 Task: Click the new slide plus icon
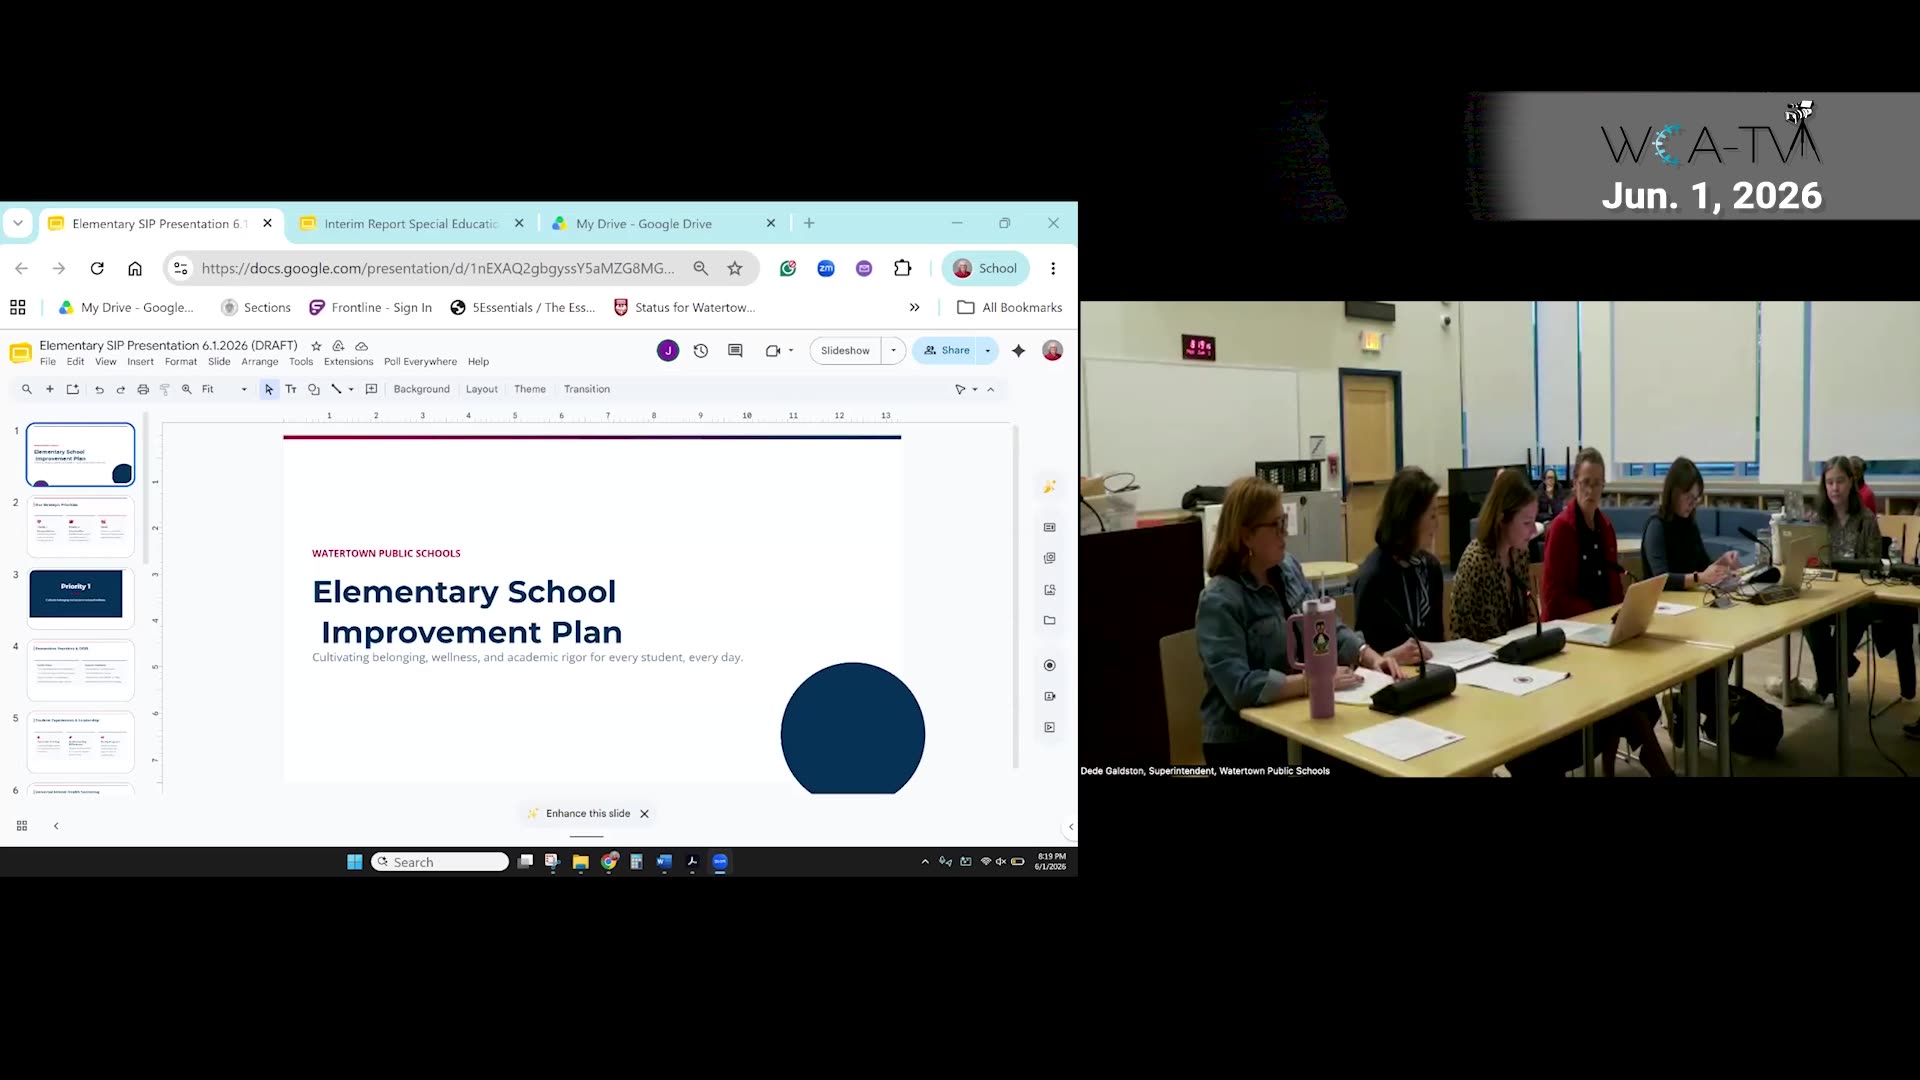(x=49, y=389)
